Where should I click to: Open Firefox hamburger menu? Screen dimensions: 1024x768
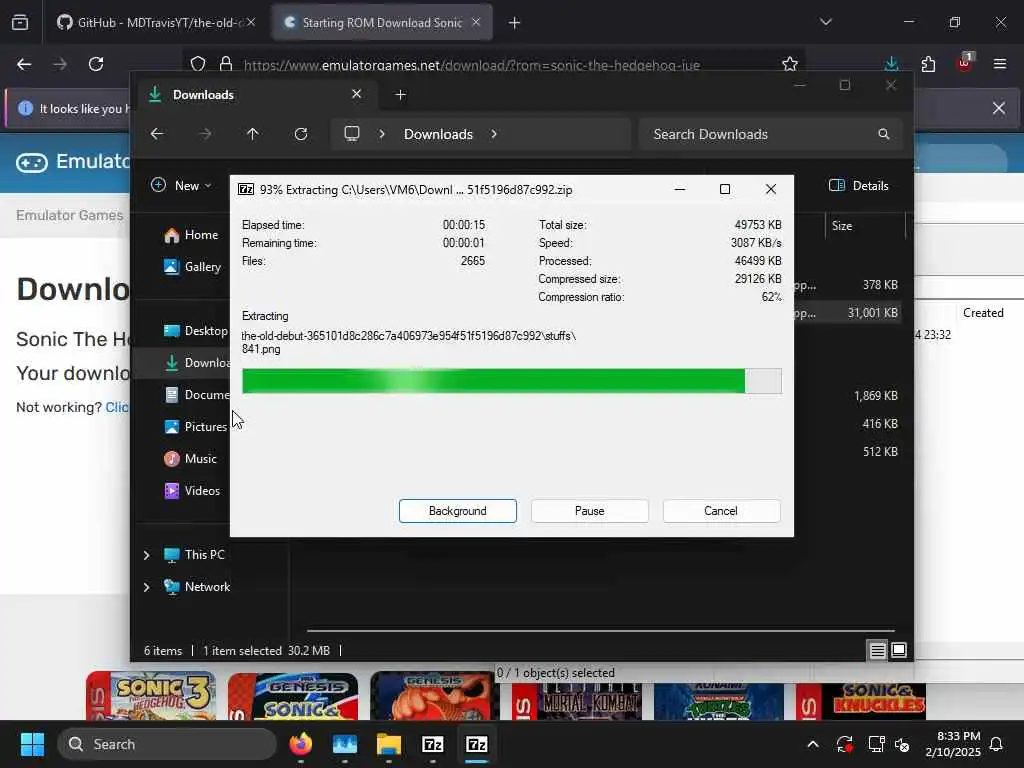pos(1000,64)
